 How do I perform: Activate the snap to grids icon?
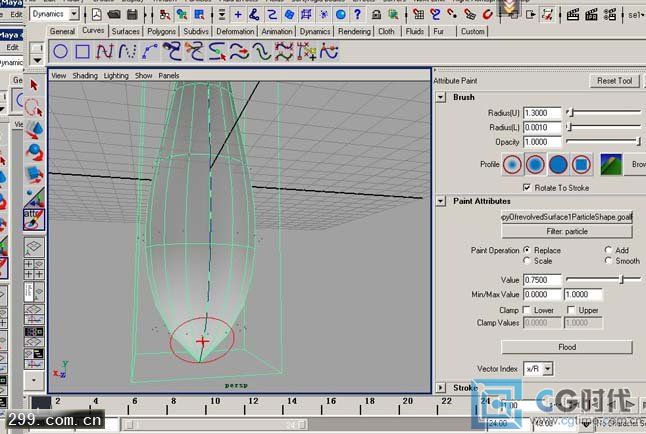coord(418,15)
